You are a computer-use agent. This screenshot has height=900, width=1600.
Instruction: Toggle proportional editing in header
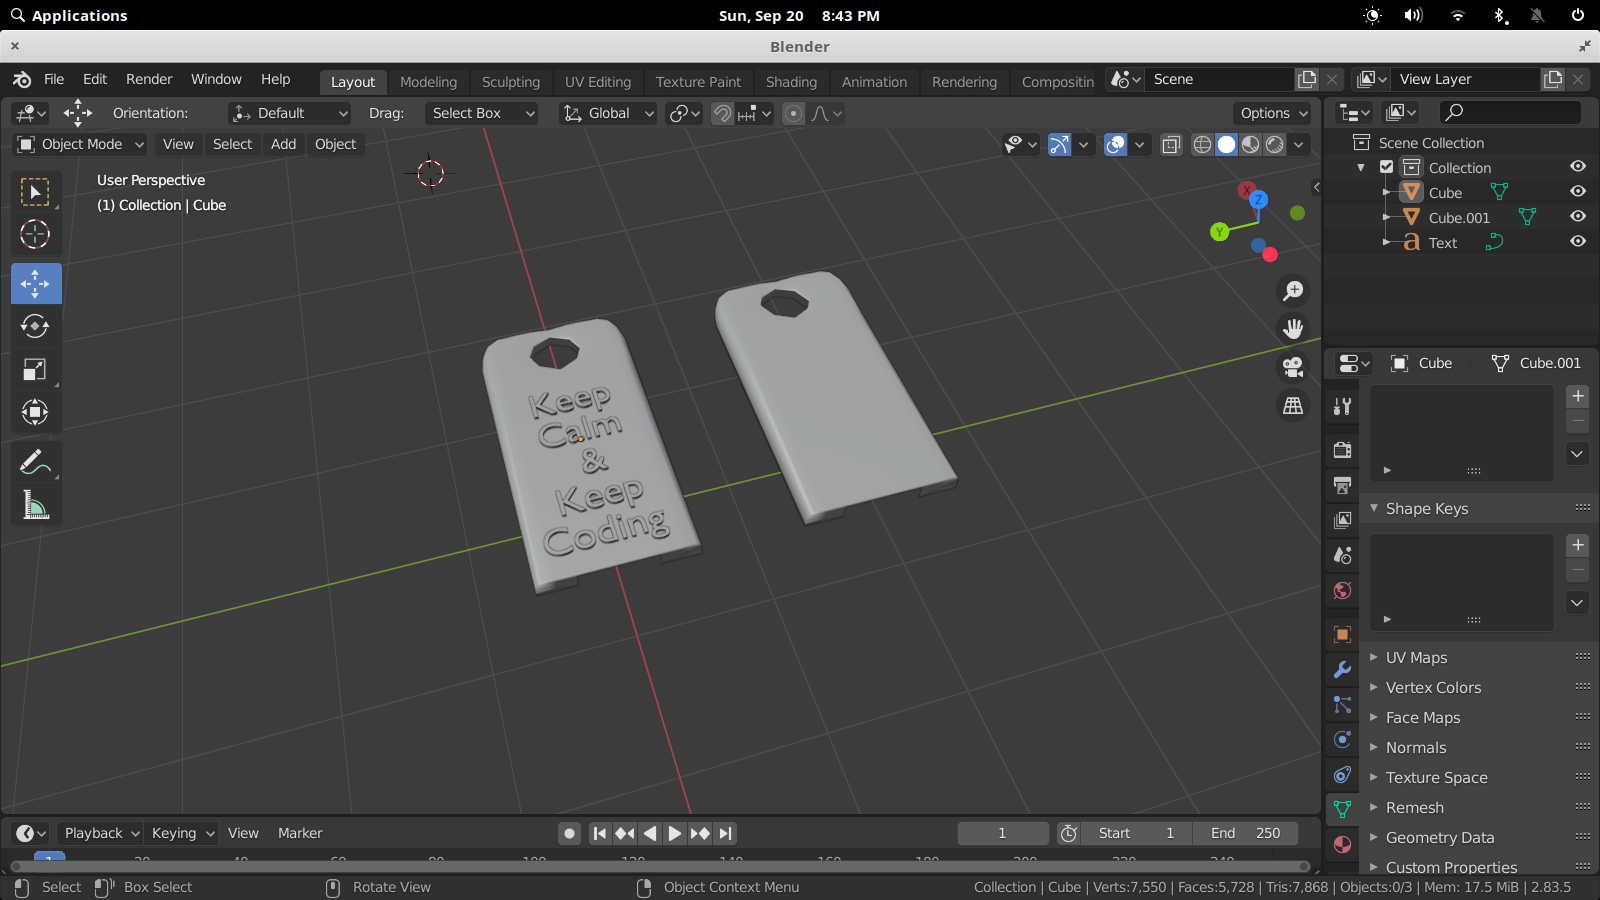(793, 113)
